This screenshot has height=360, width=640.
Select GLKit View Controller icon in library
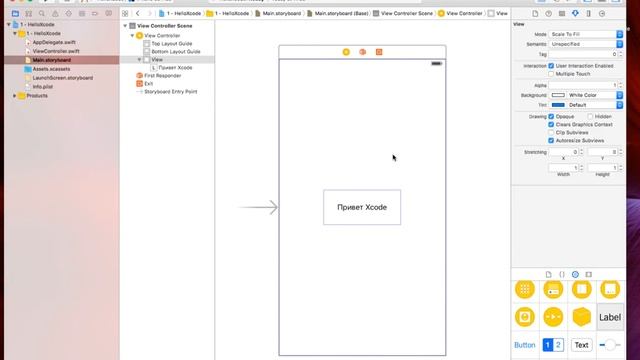(x=525, y=317)
